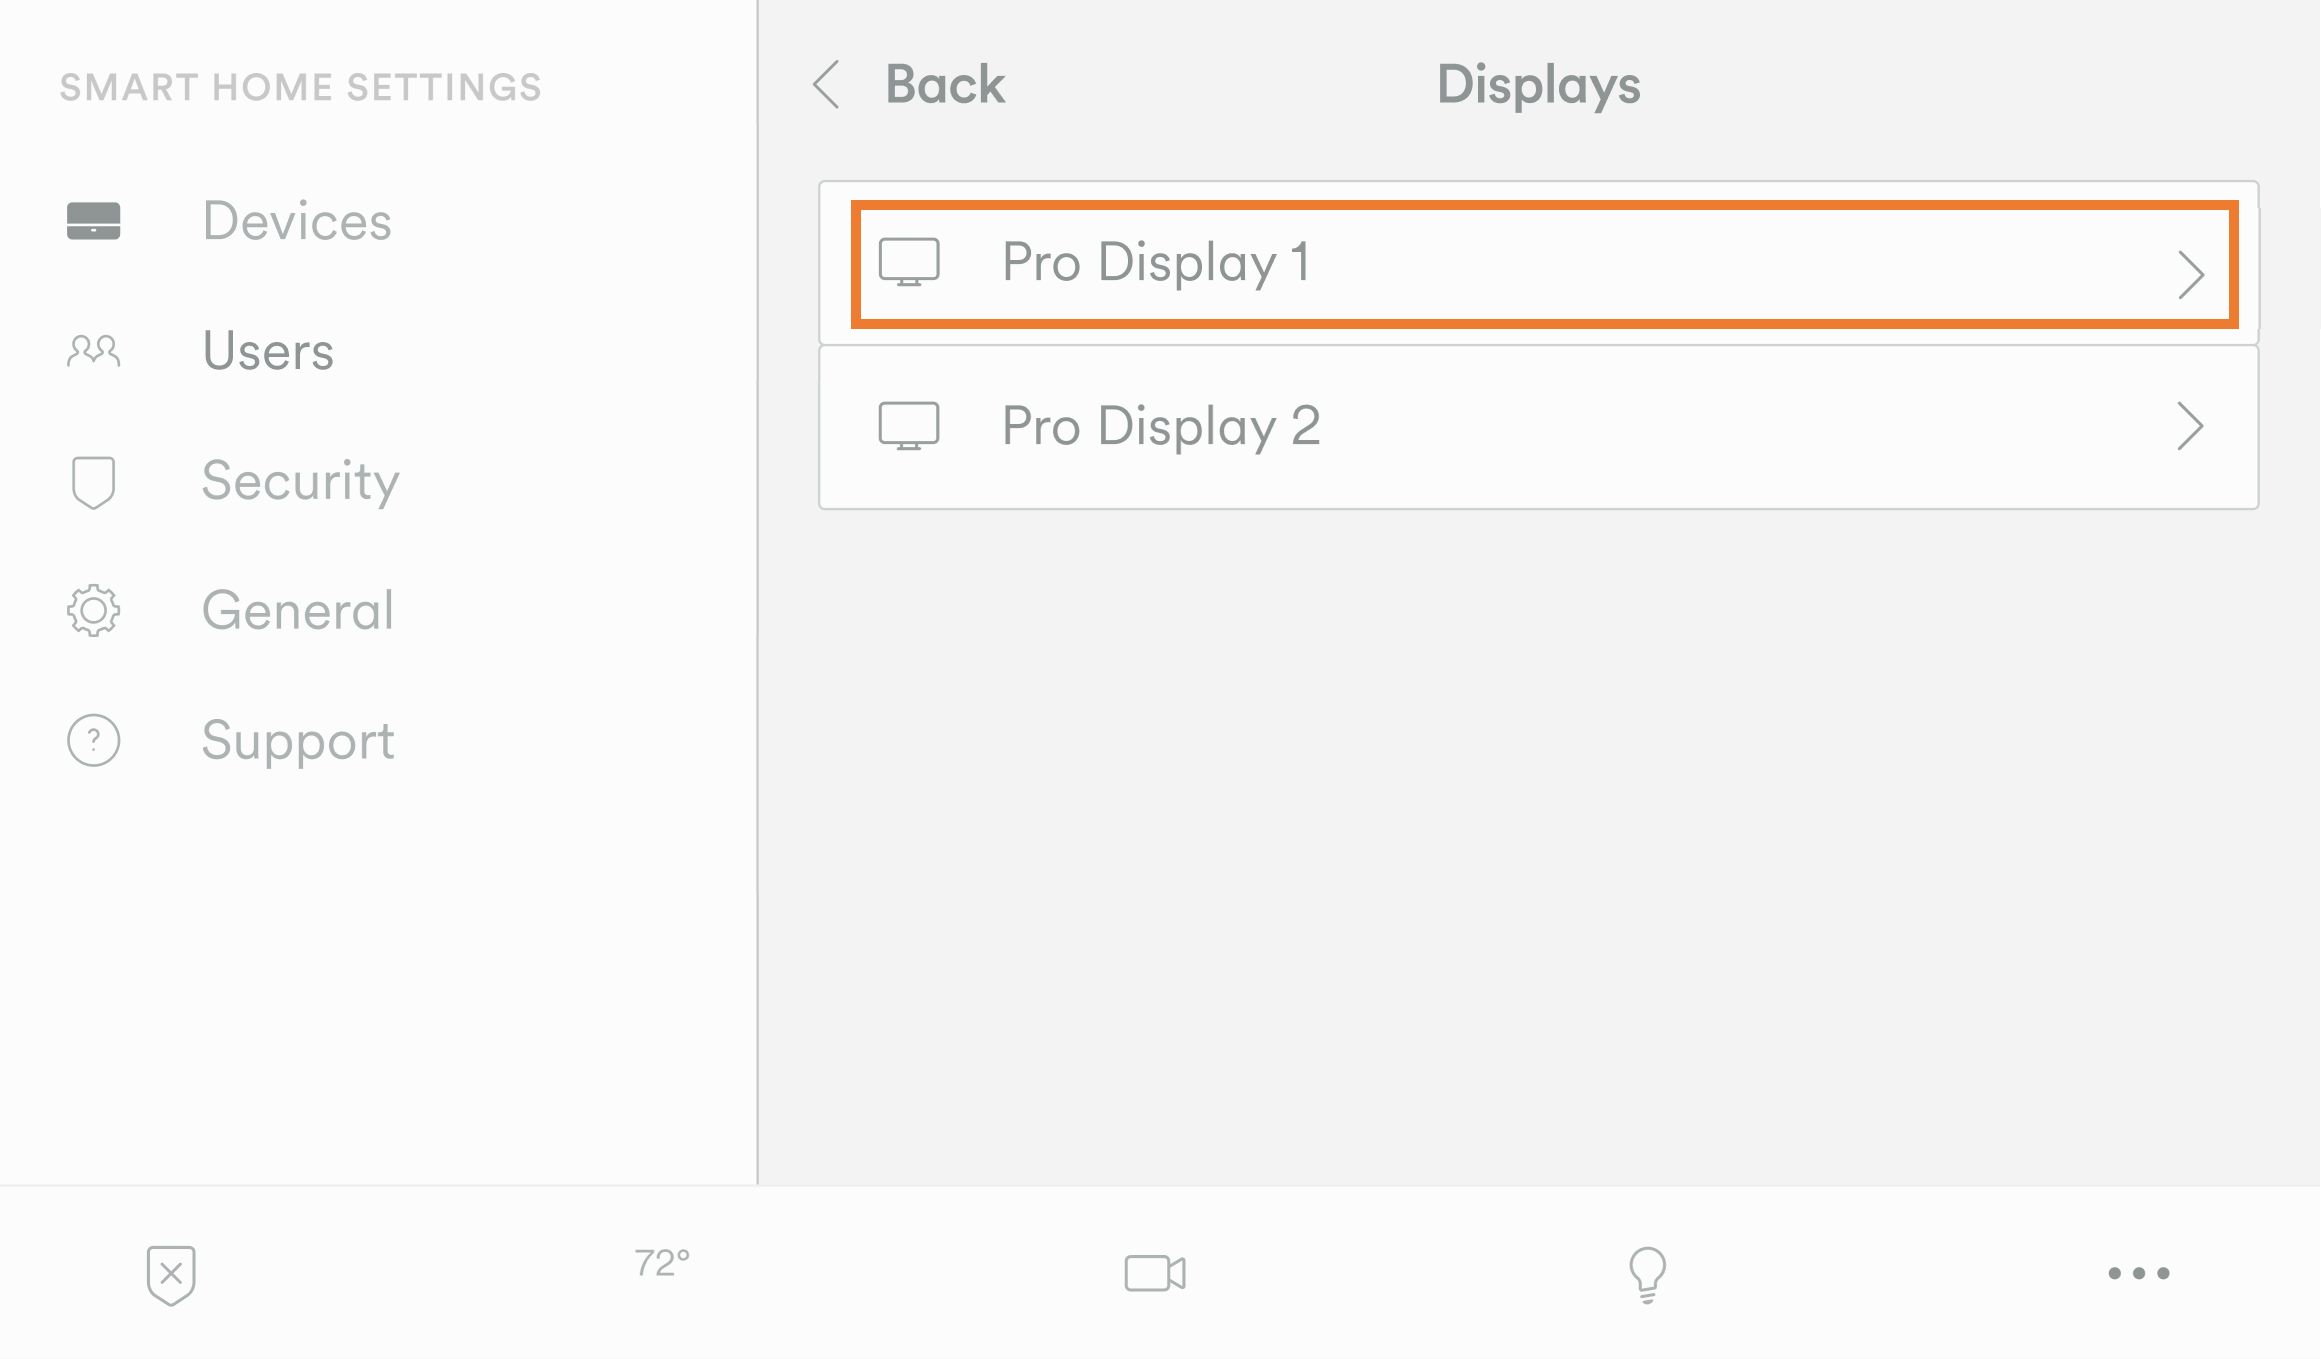Click the Users people icon

point(93,351)
